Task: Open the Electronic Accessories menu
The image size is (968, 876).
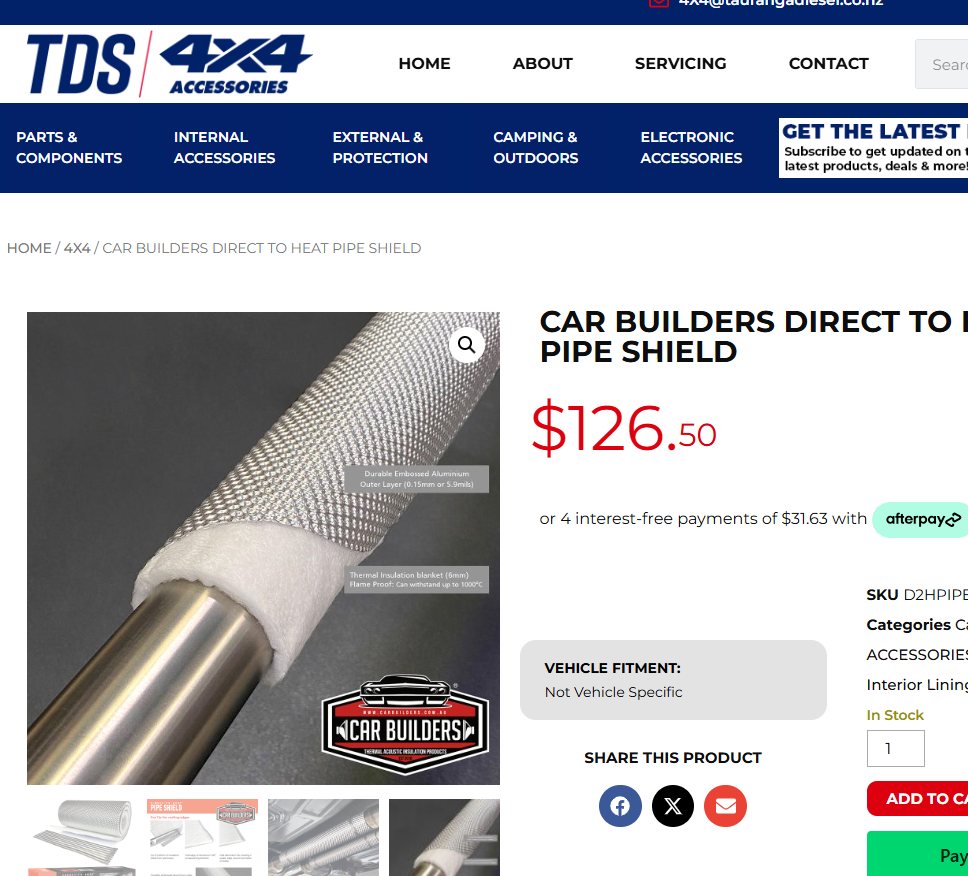Action: click(x=691, y=148)
